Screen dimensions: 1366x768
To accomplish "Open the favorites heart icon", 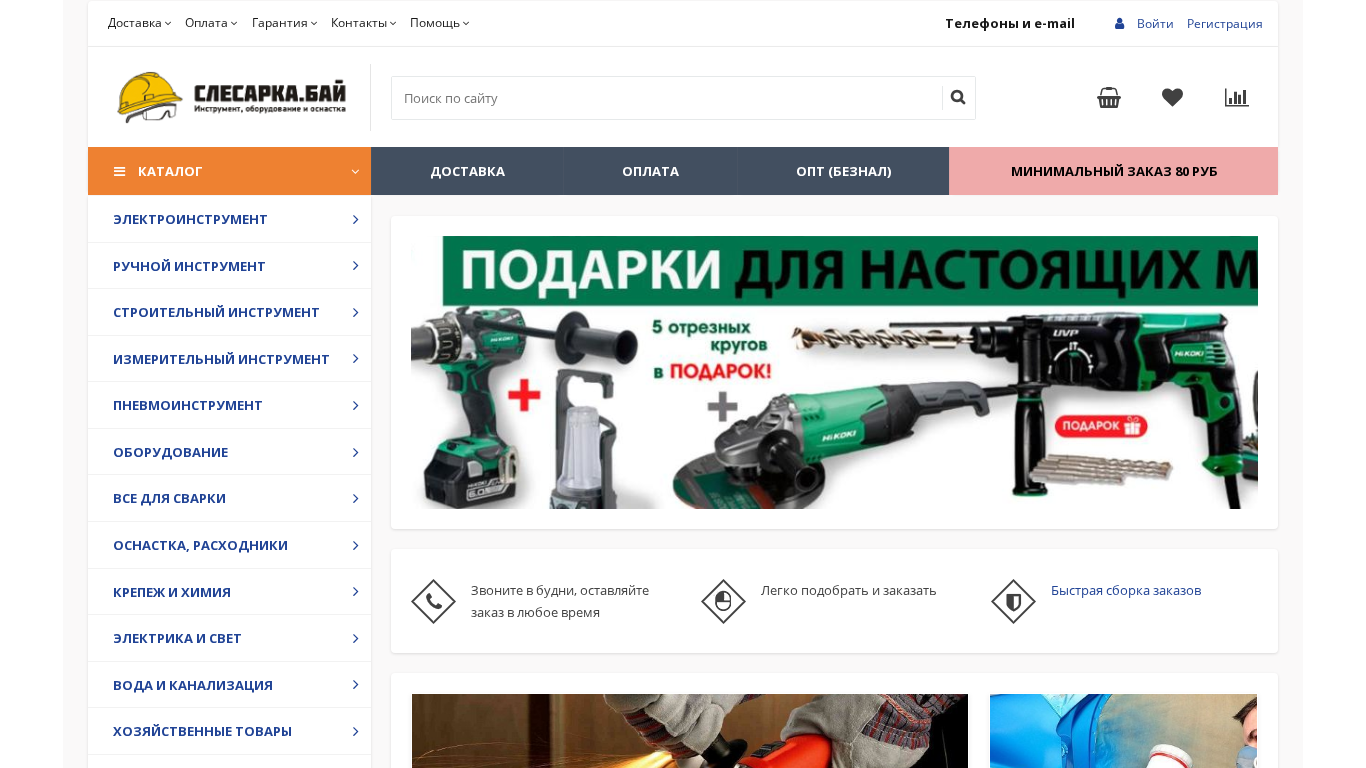I will 1173,98.
